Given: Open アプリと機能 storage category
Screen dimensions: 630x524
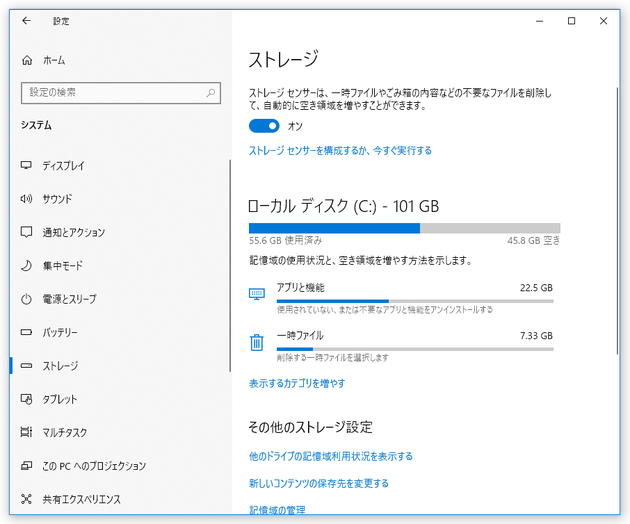Looking at the screenshot, I should (x=401, y=298).
